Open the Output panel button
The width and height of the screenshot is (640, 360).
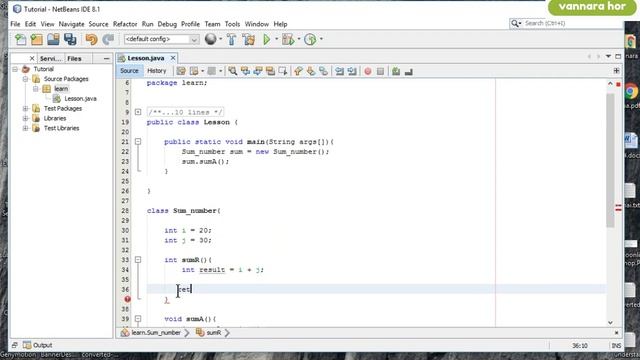click(x=38, y=345)
